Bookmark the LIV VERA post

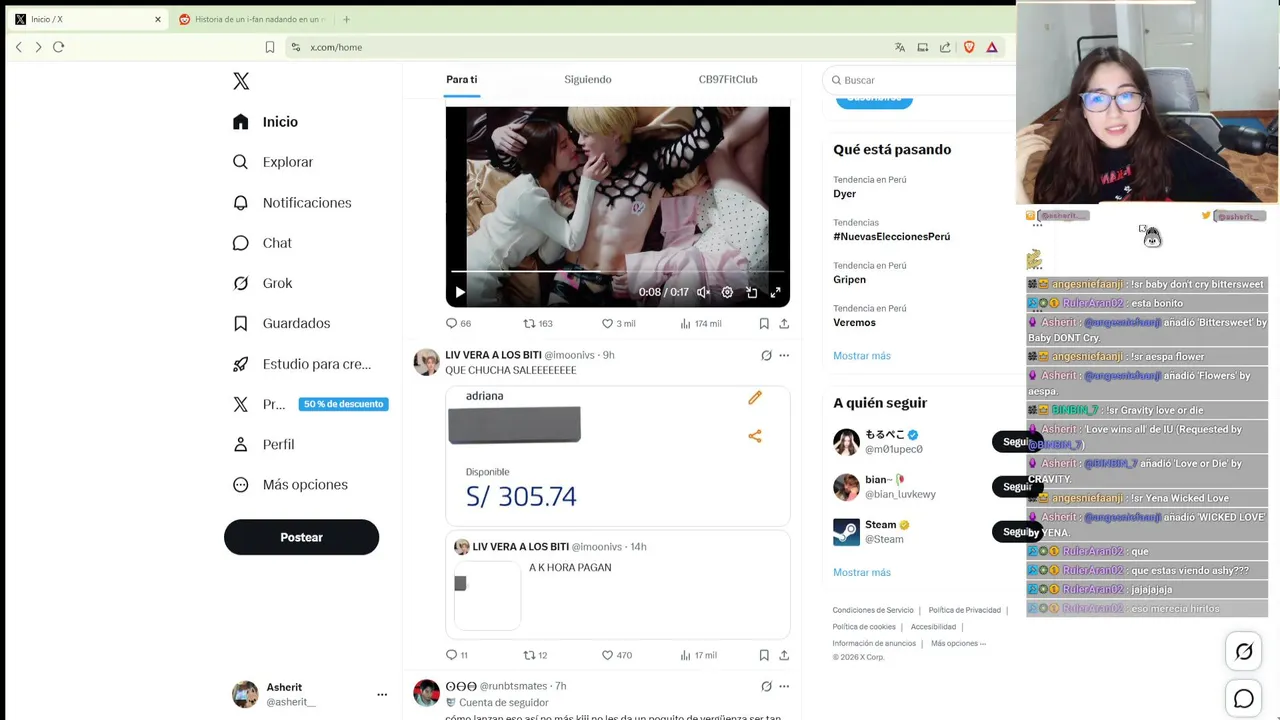click(764, 655)
